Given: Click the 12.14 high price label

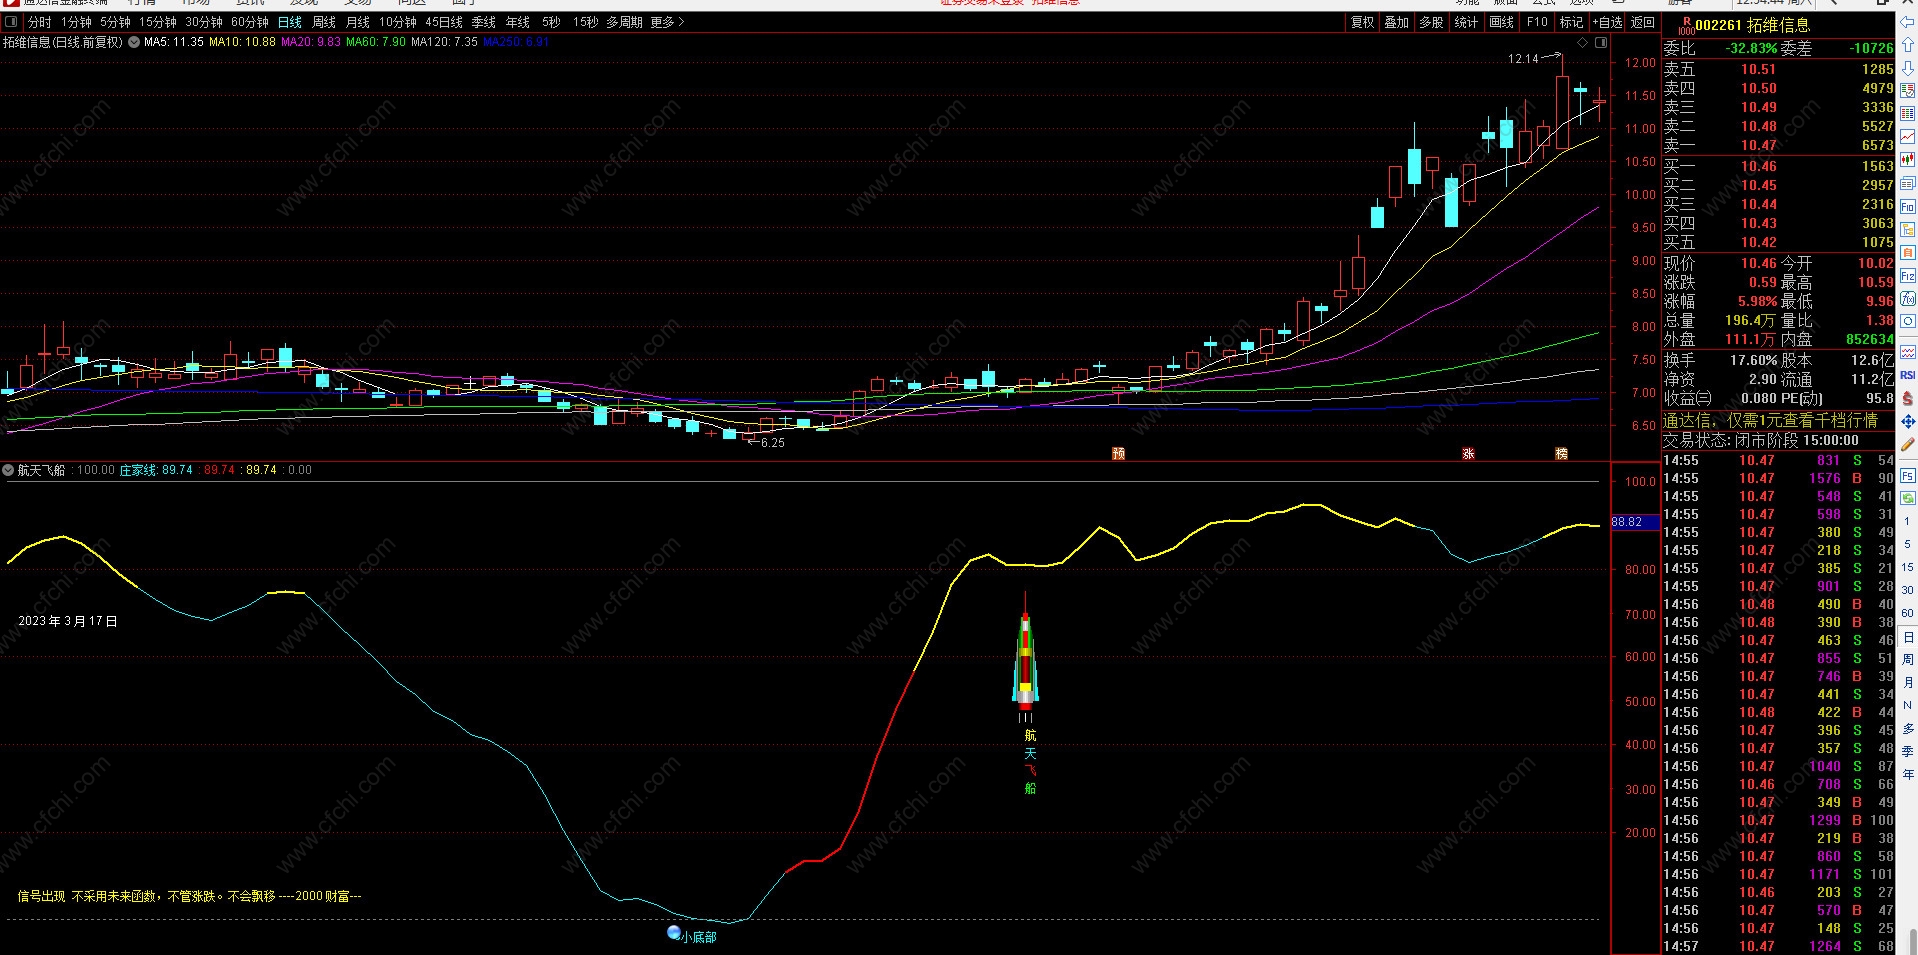Looking at the screenshot, I should [1523, 59].
